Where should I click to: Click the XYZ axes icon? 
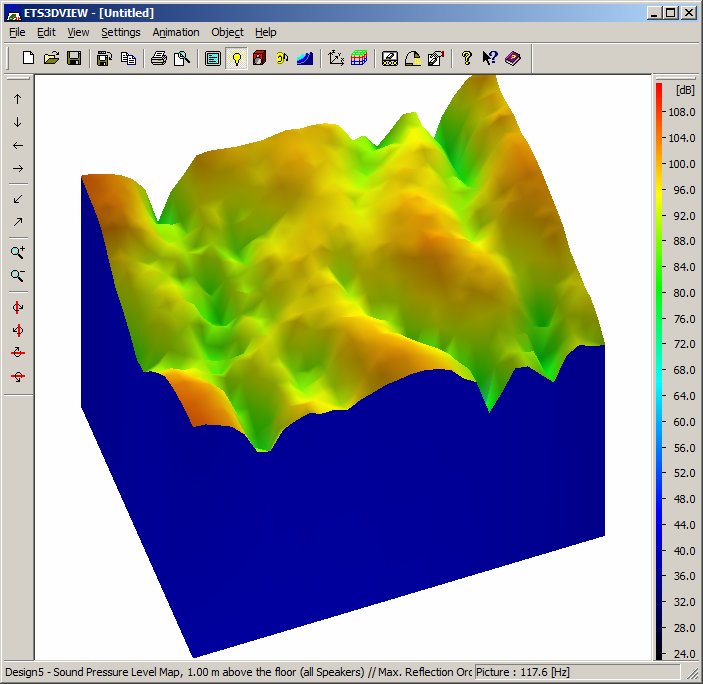click(x=336, y=58)
